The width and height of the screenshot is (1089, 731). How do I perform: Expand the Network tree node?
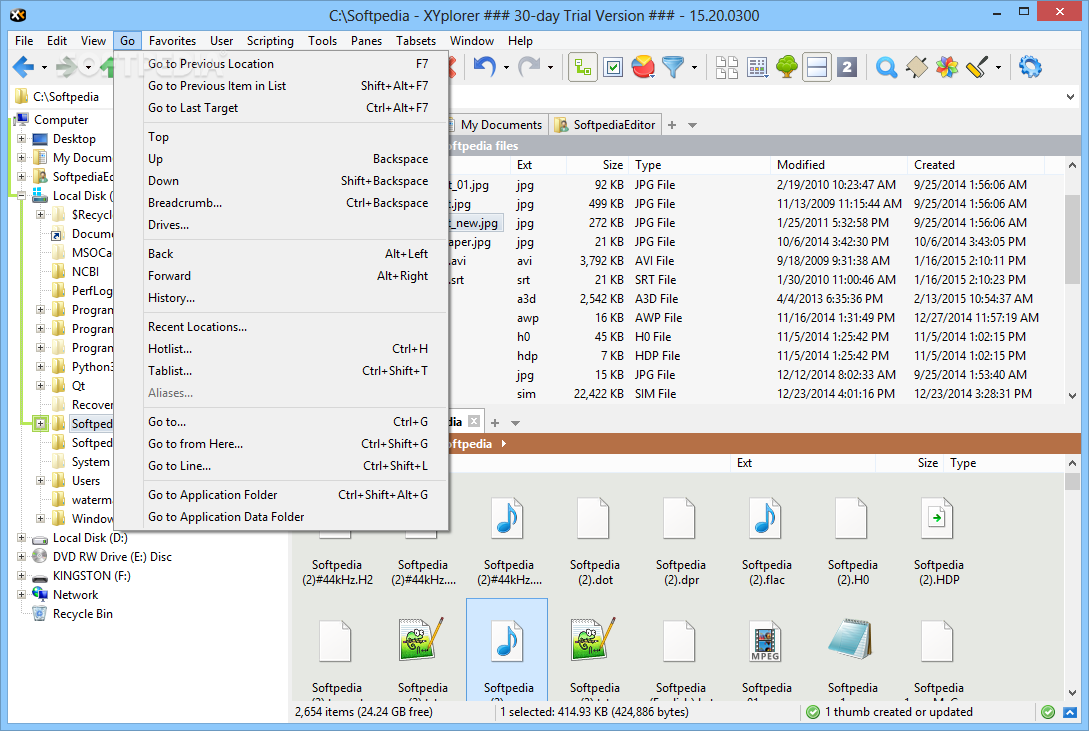pyautogui.click(x=22, y=595)
